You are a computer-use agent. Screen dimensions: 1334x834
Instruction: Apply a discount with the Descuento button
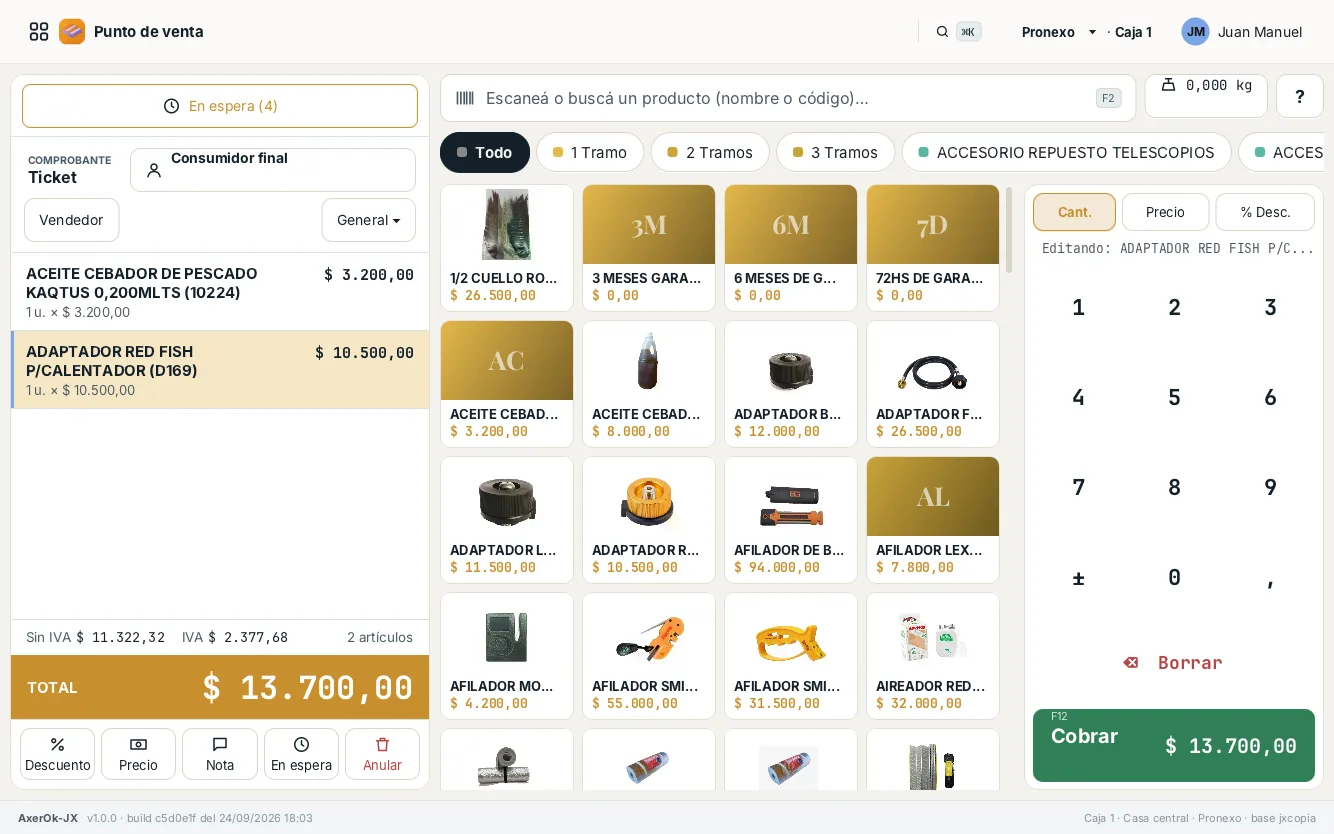[58, 754]
